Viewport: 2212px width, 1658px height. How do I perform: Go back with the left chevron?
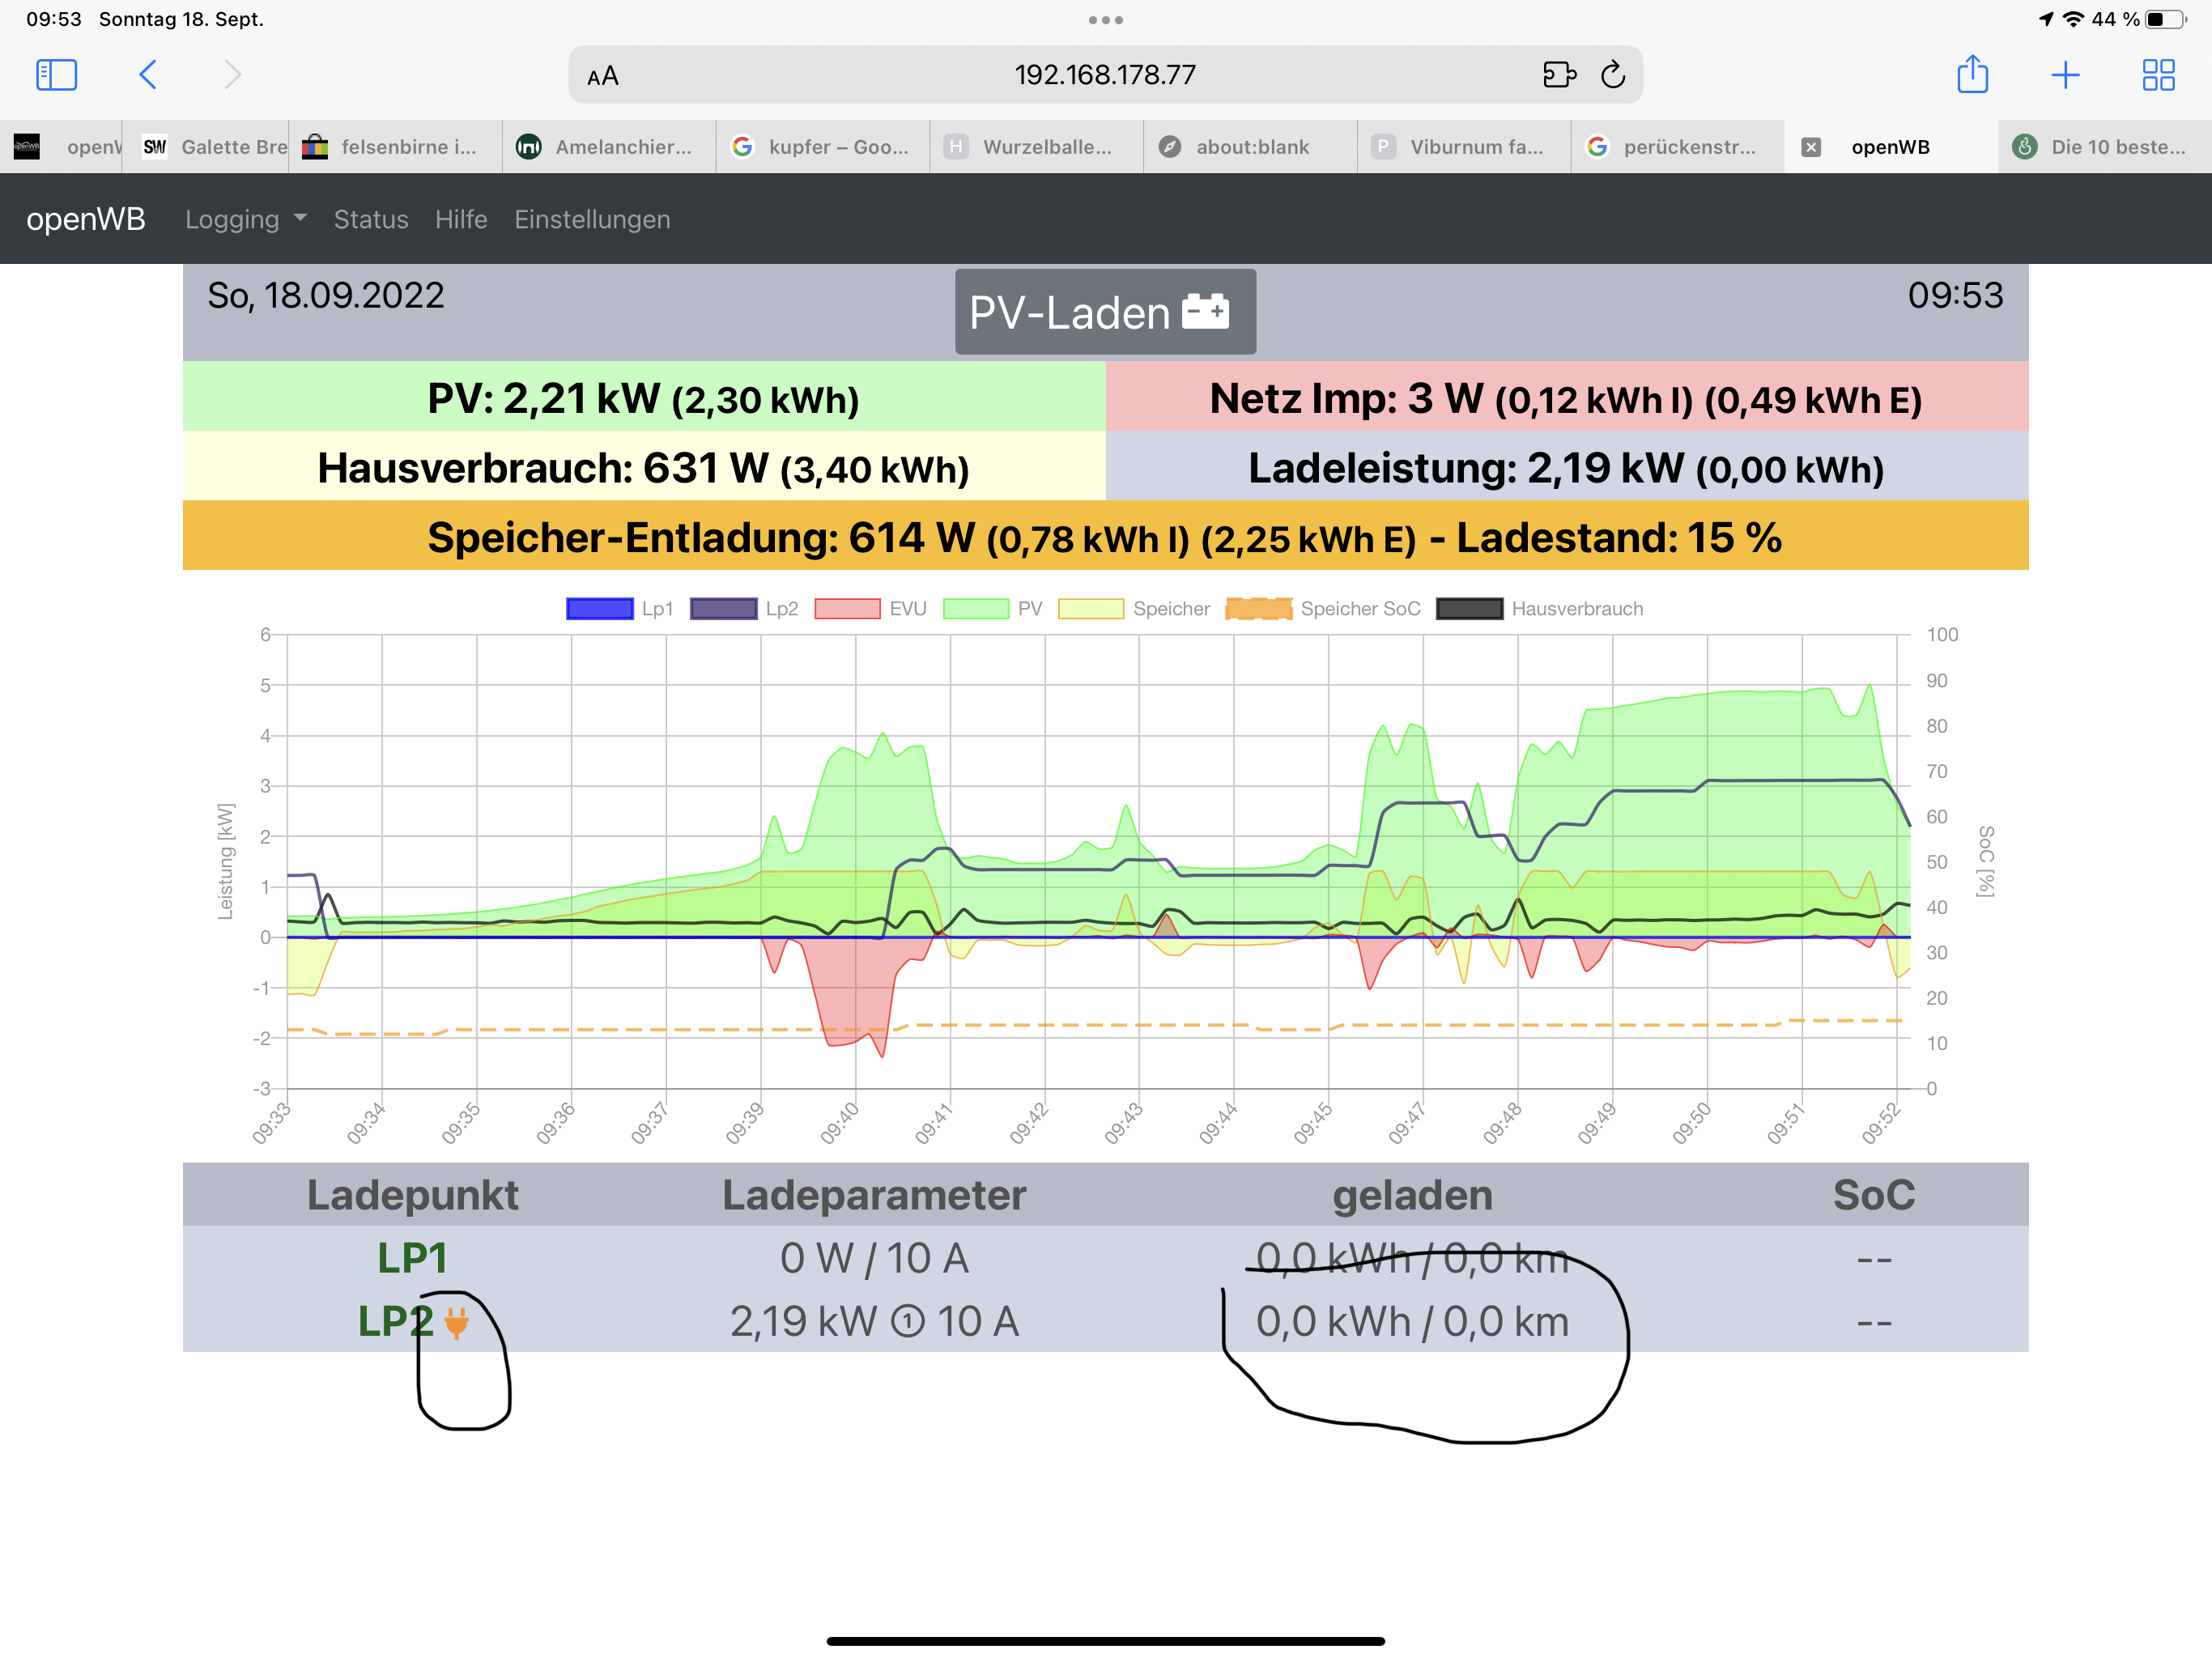(x=148, y=75)
